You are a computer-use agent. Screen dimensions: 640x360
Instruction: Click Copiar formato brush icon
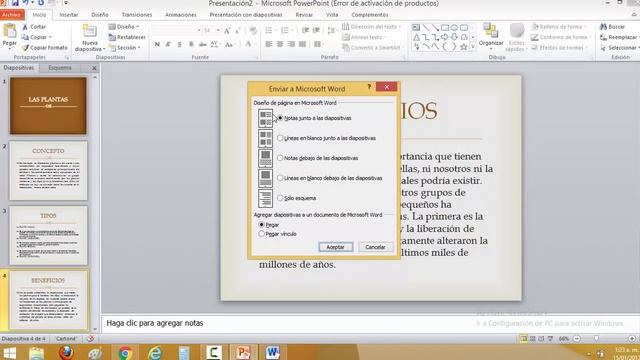click(25, 48)
